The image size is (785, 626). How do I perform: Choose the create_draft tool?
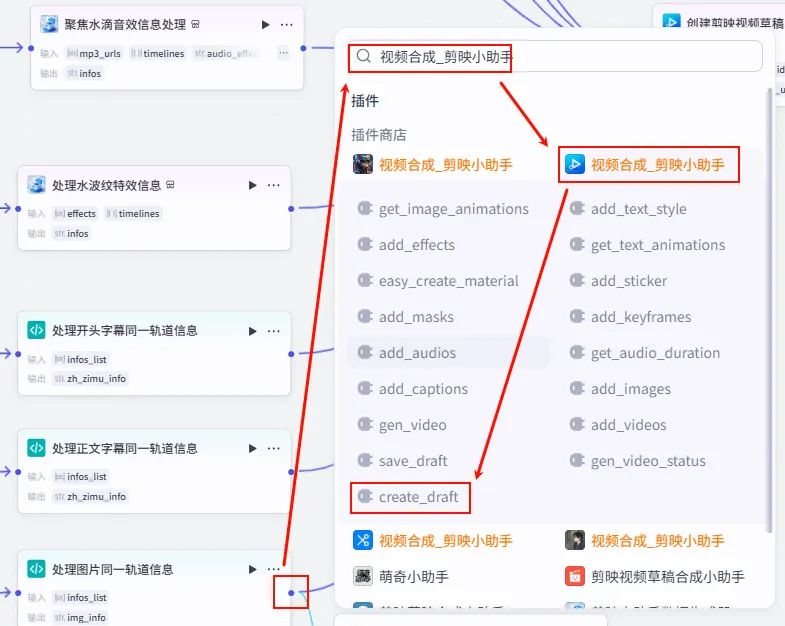pyautogui.click(x=409, y=497)
